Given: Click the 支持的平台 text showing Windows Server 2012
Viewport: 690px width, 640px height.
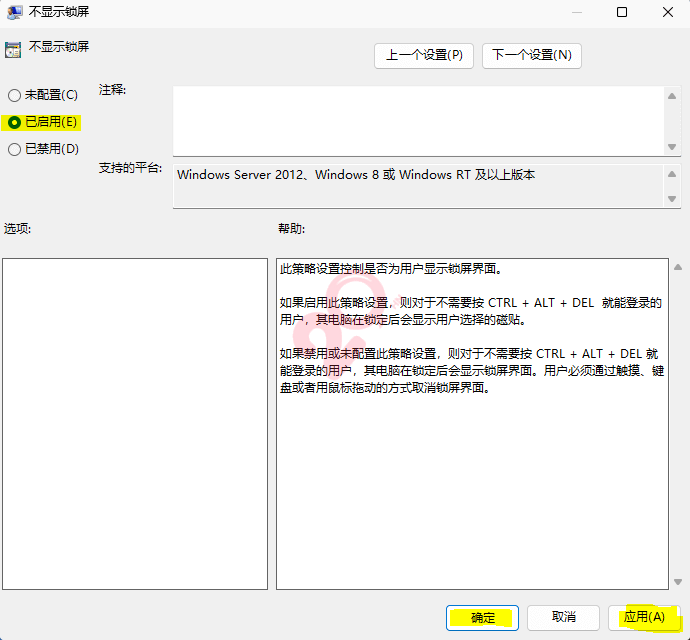Looking at the screenshot, I should (356, 174).
